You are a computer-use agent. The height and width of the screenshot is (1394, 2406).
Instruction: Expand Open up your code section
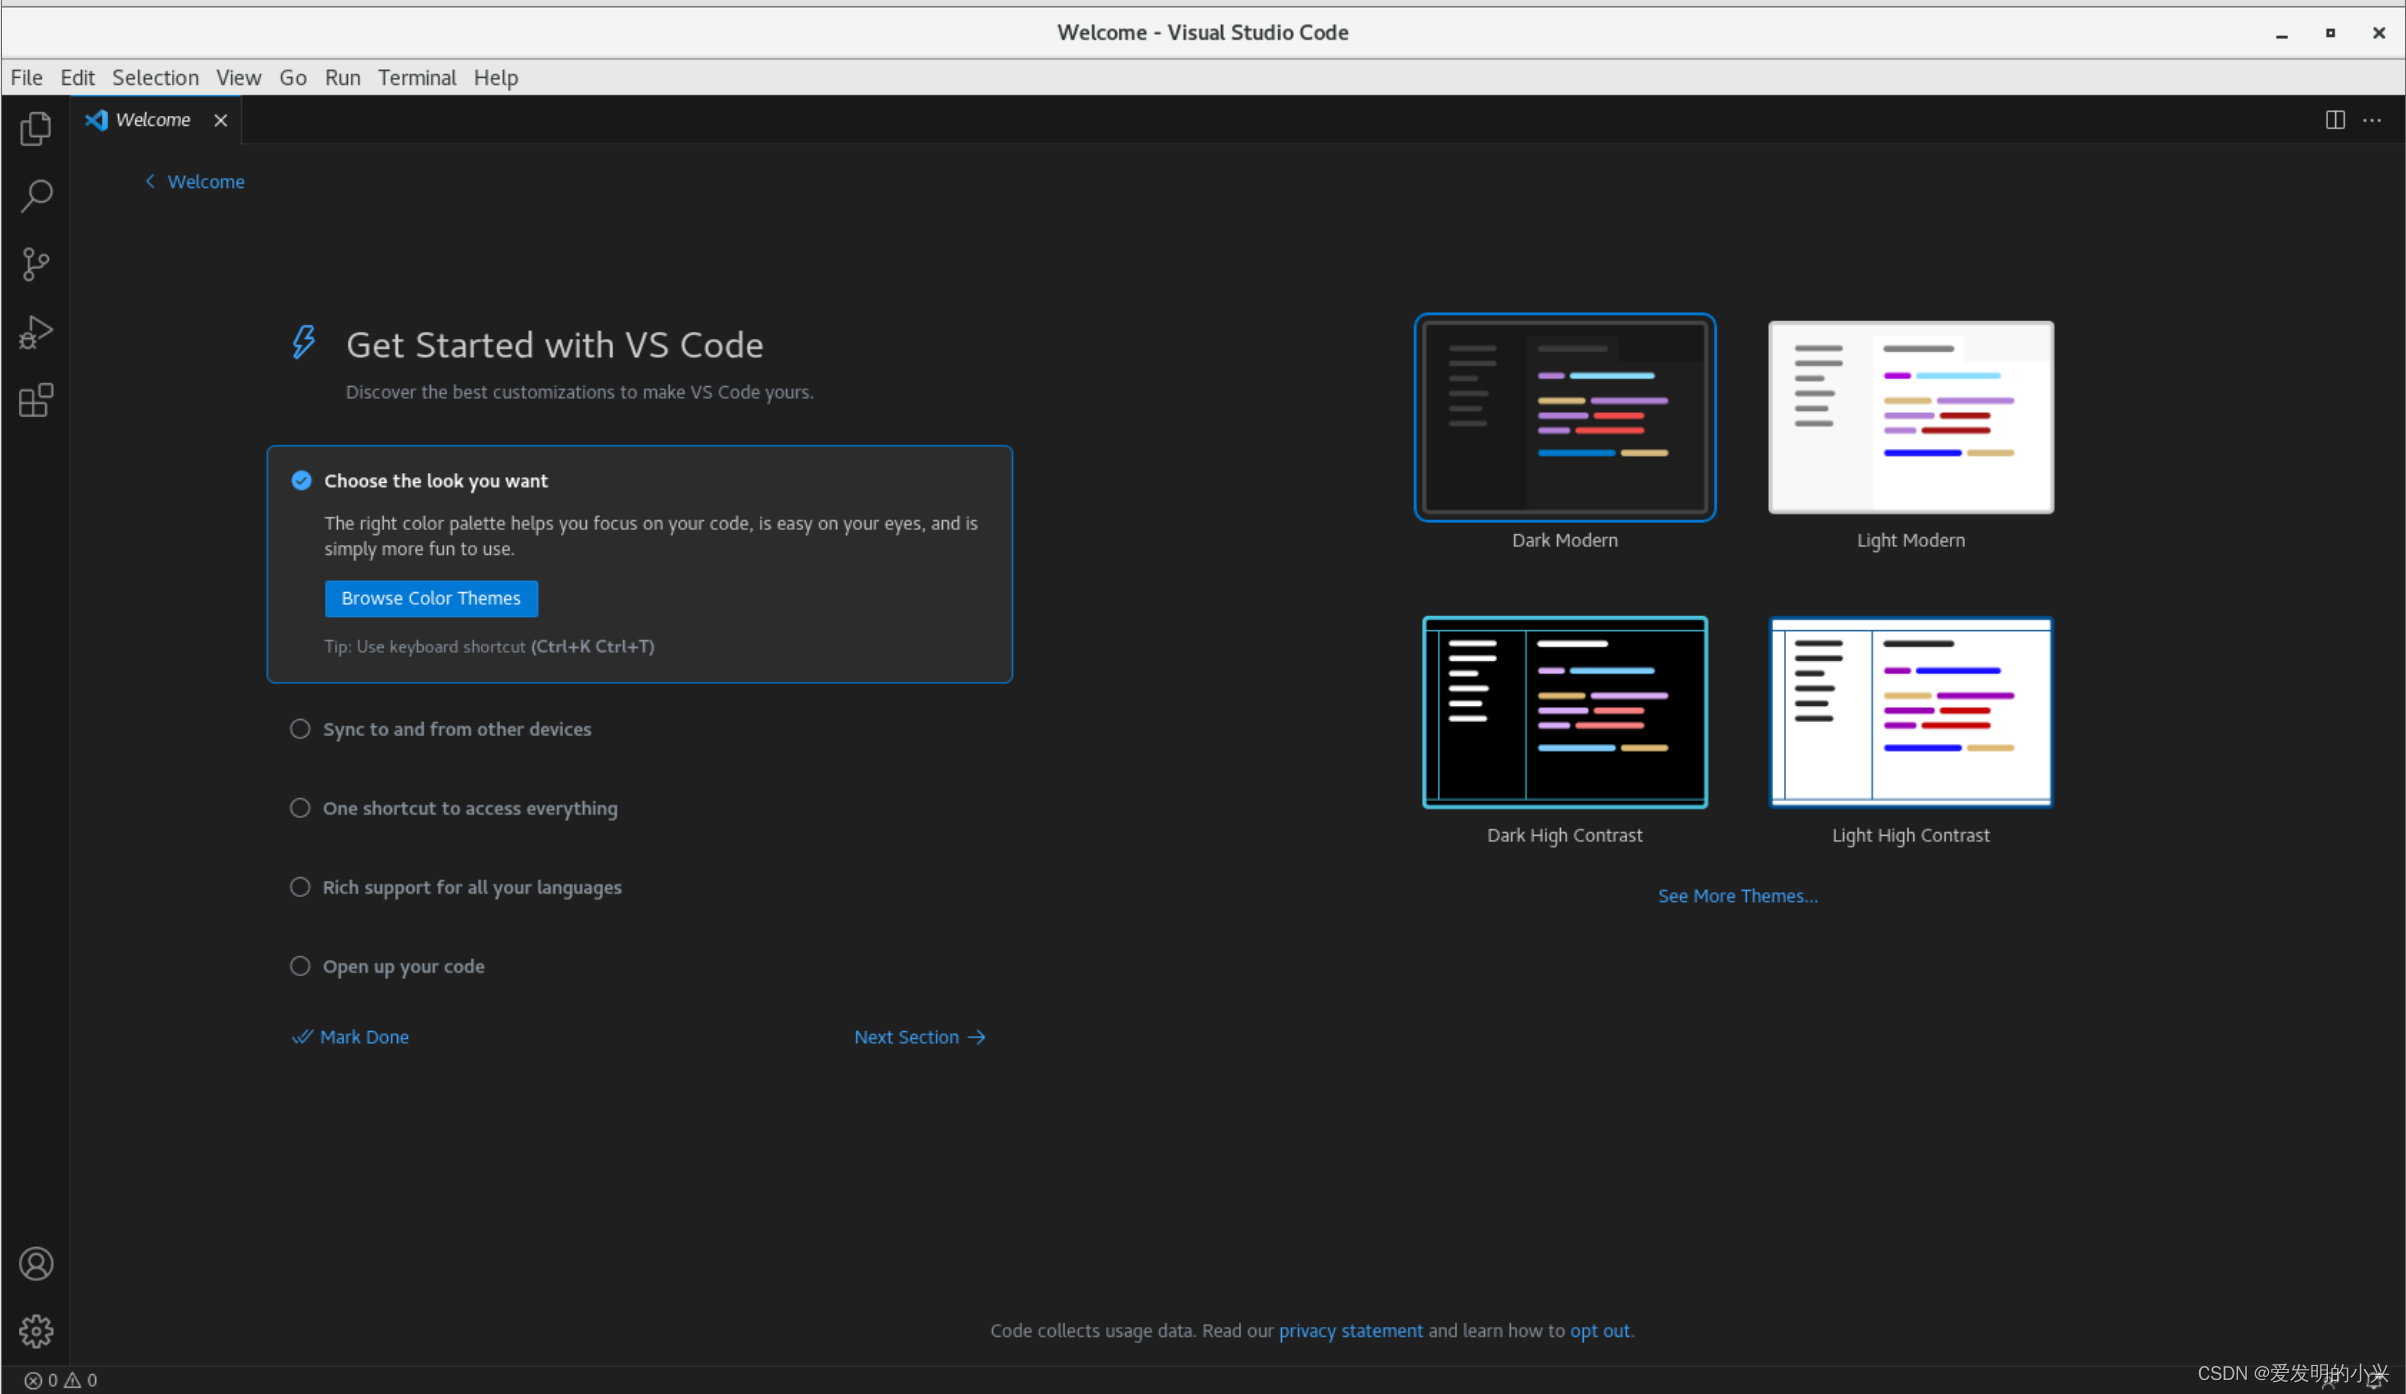(403, 964)
